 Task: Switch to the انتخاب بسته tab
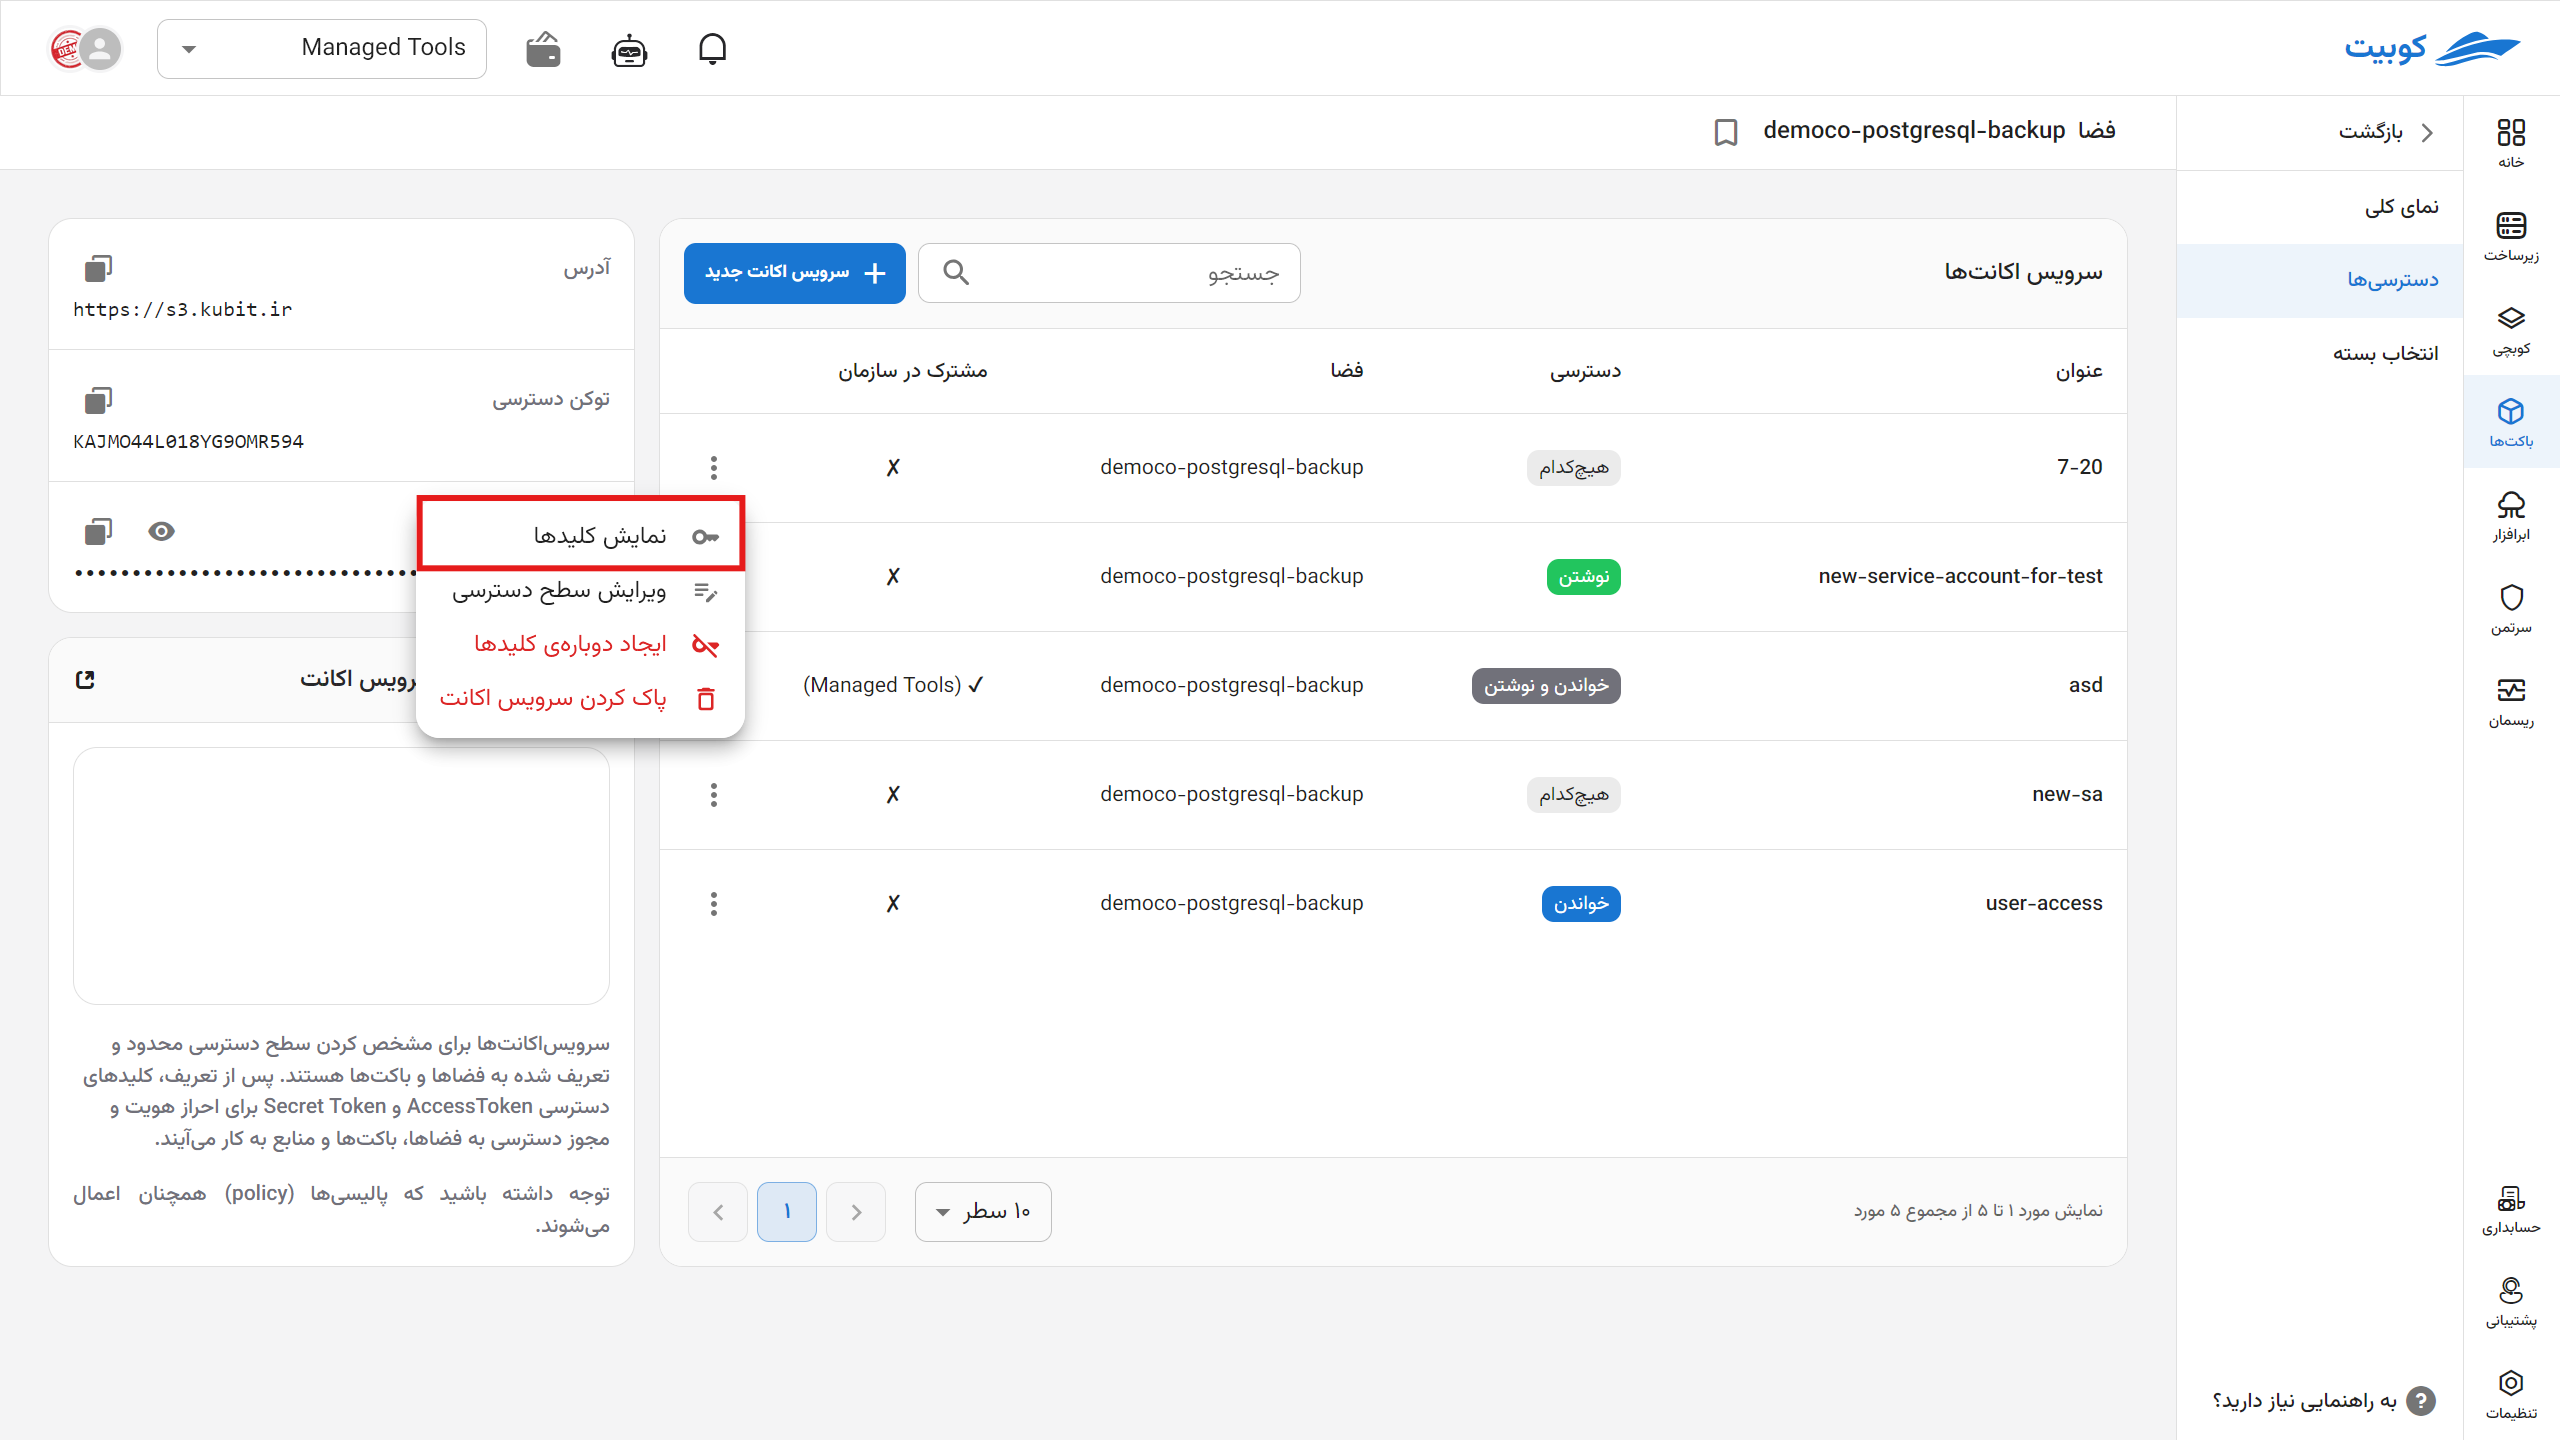tap(2320, 354)
